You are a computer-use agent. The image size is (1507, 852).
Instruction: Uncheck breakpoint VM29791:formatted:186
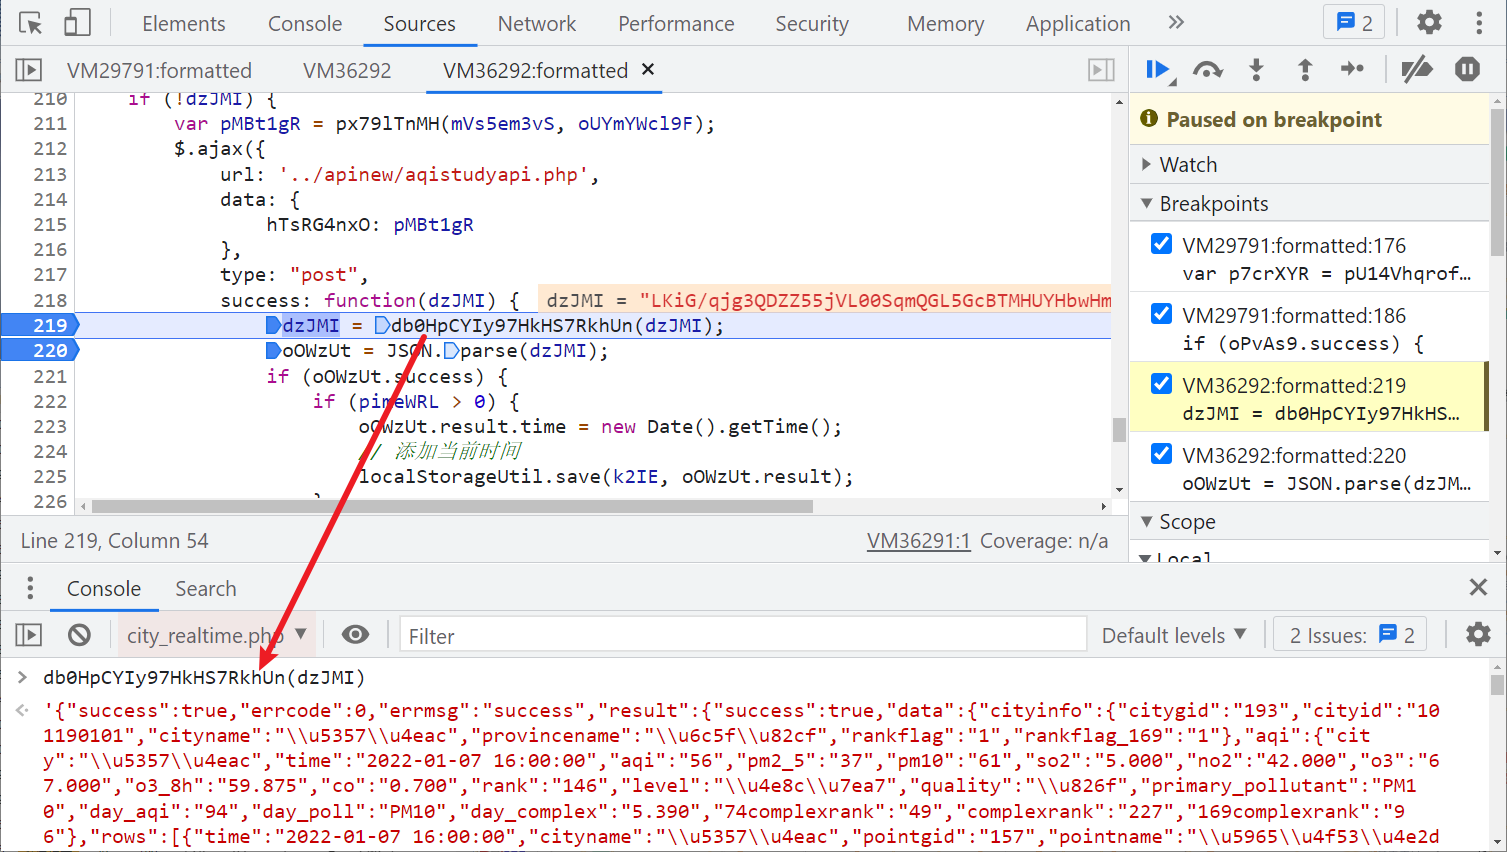pyautogui.click(x=1161, y=314)
